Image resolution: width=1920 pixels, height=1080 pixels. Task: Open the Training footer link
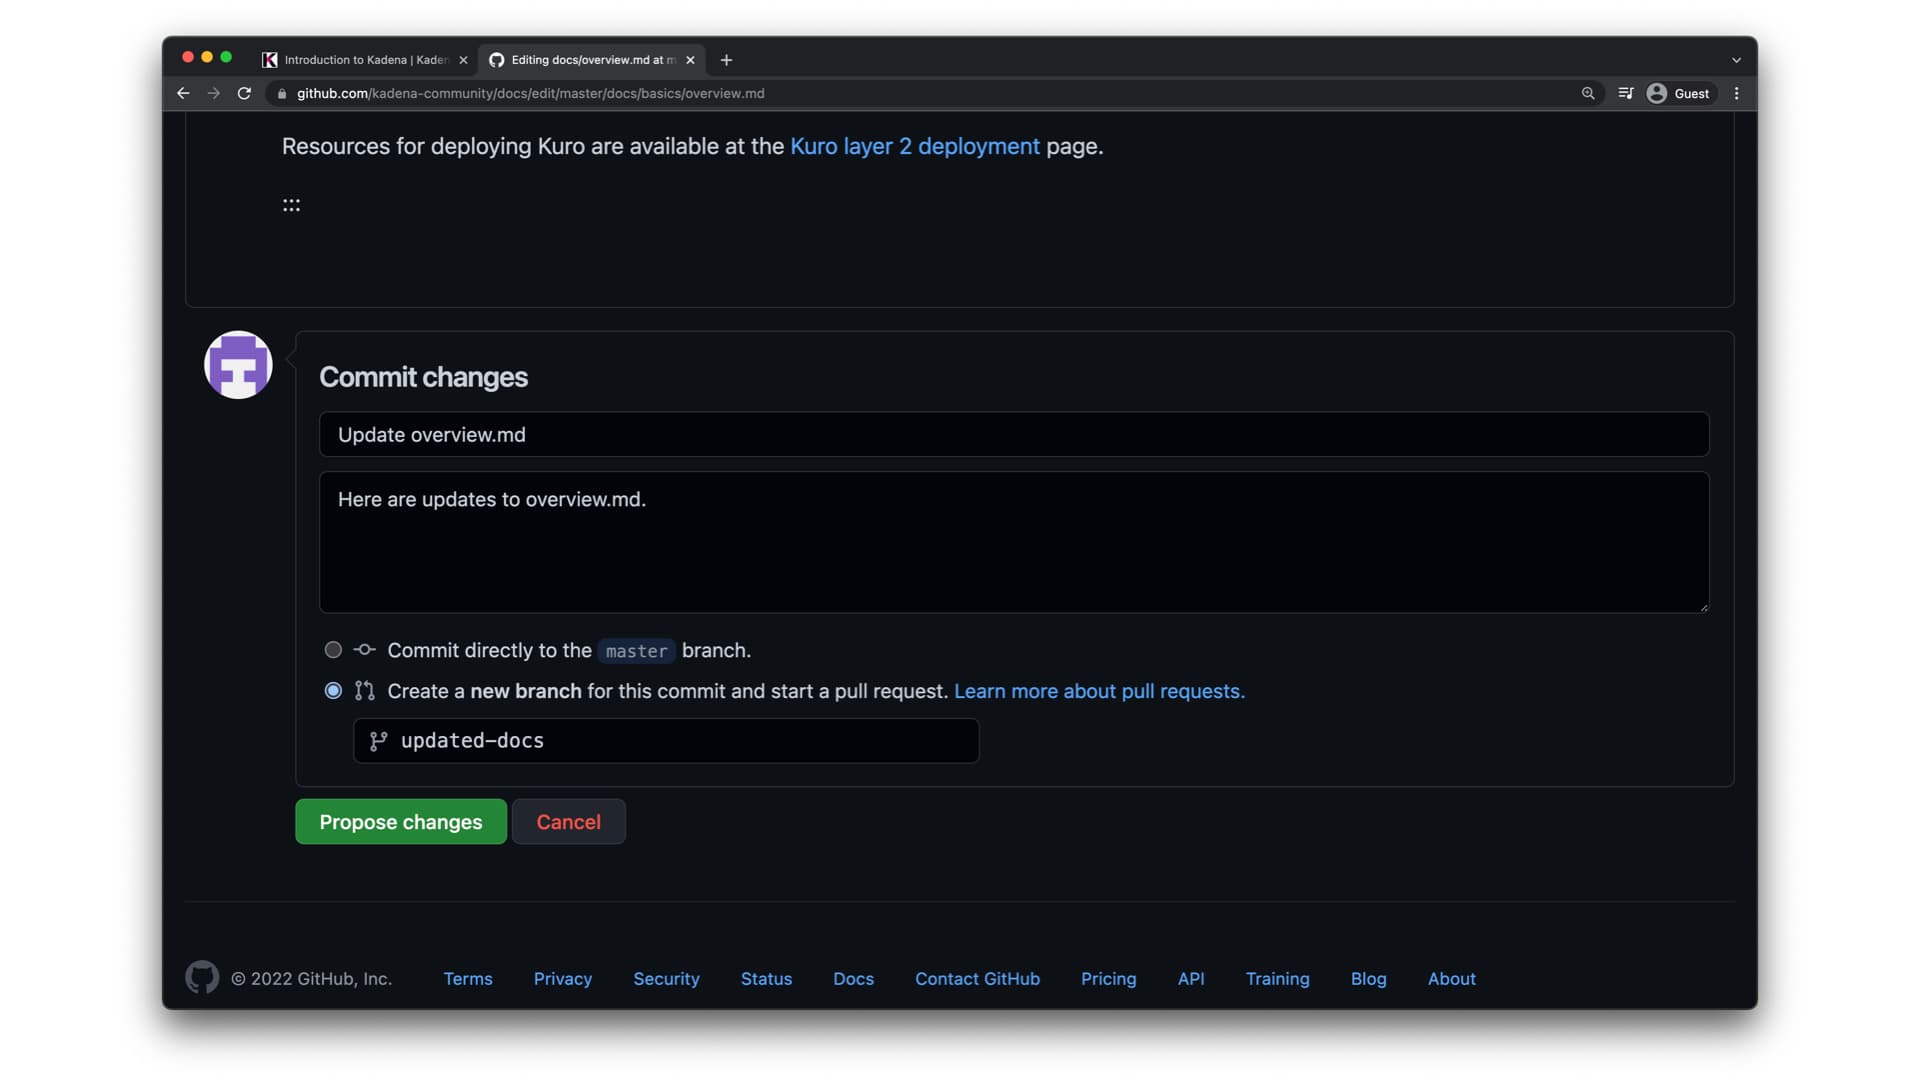[x=1277, y=979]
